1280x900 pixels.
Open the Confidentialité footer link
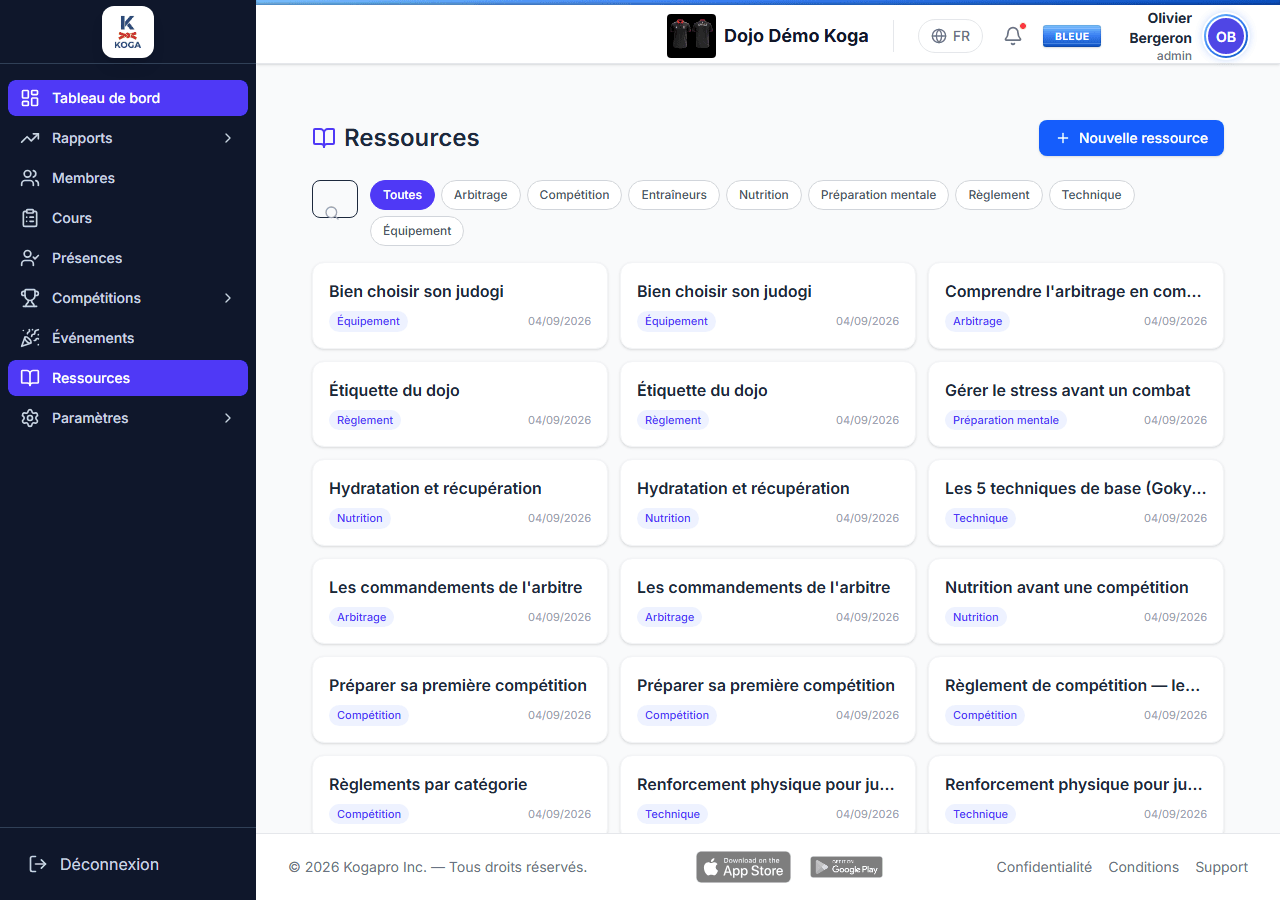(x=1044, y=867)
